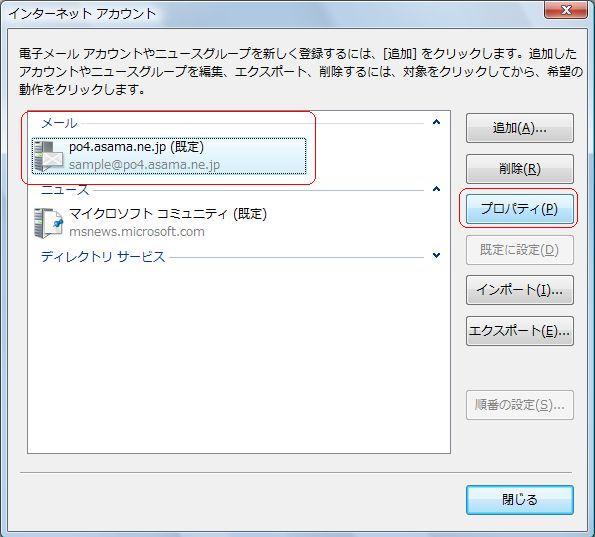Click the disabled 既定に設定(D) button

point(519,250)
